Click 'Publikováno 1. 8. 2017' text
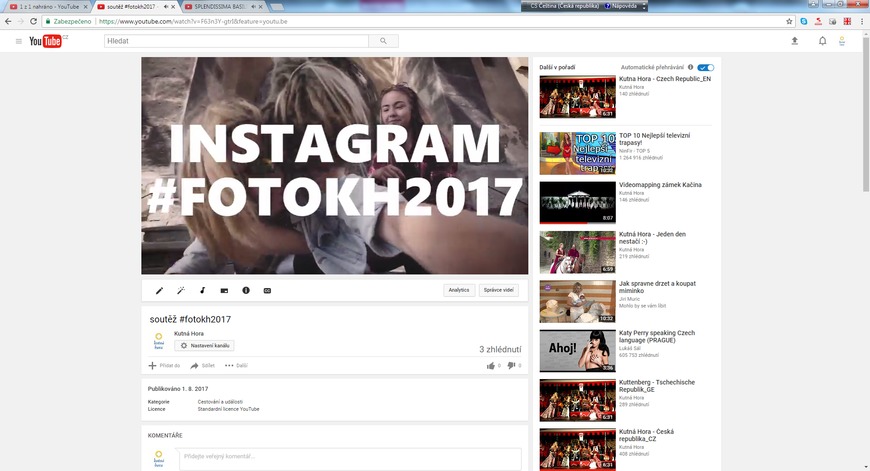870x471 pixels. click(178, 389)
